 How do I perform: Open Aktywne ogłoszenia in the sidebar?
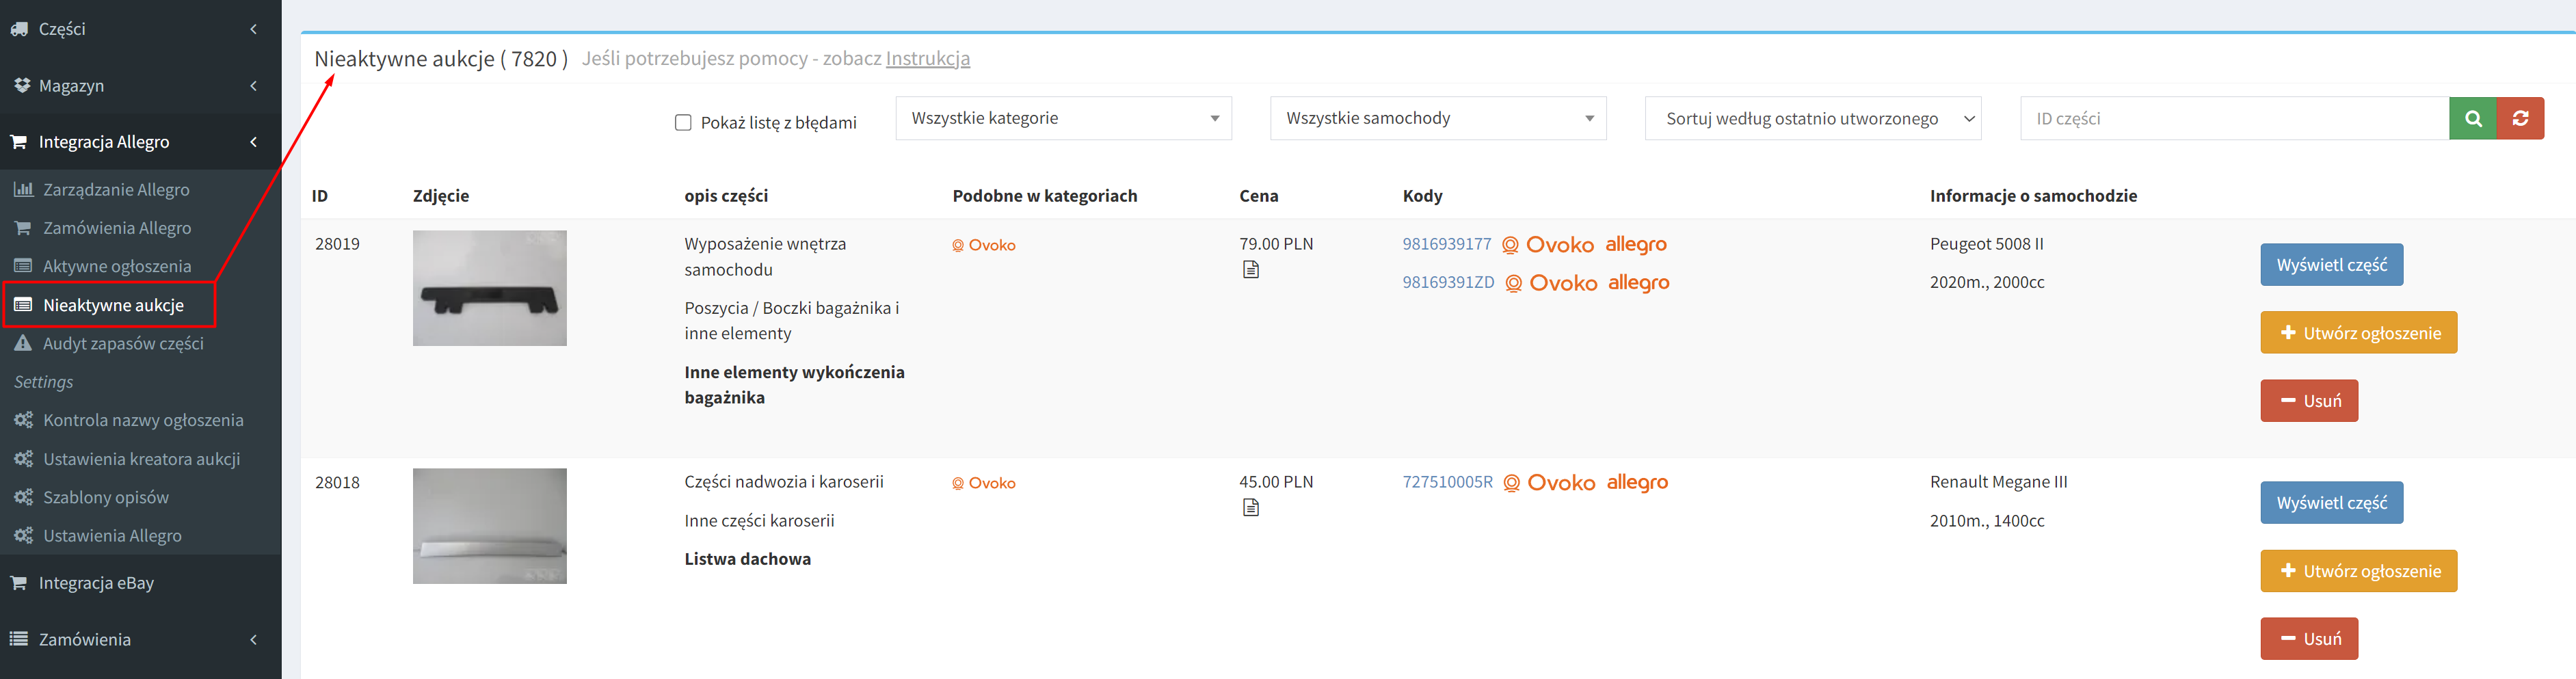[116, 266]
